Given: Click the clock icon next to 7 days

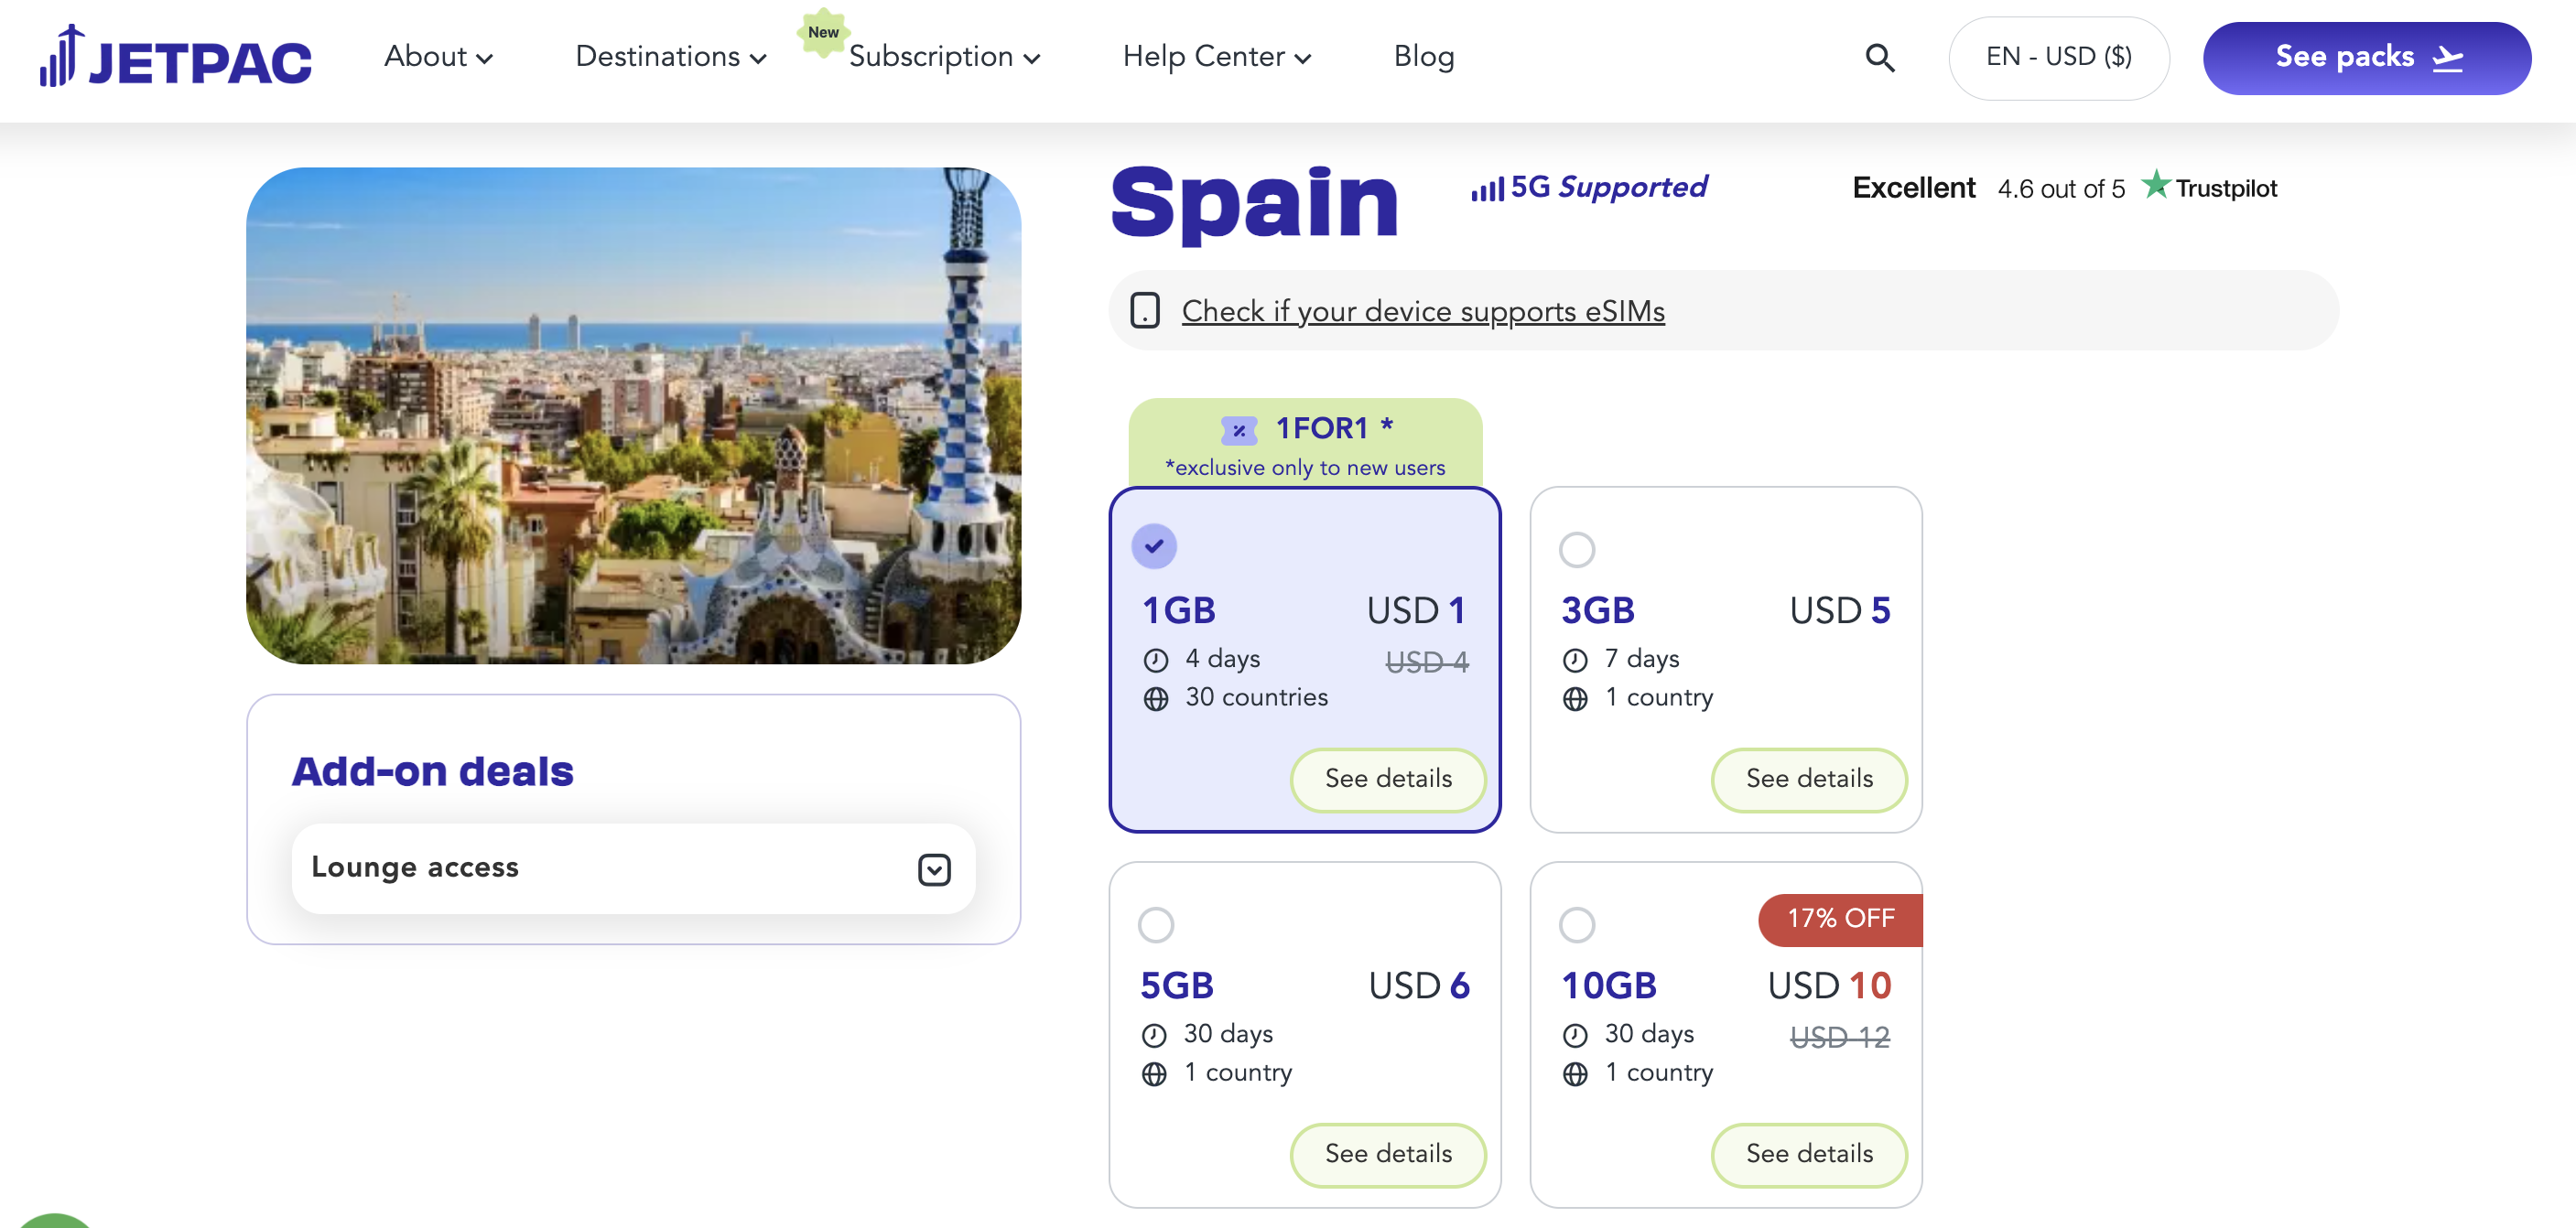Looking at the screenshot, I should coord(1574,660).
